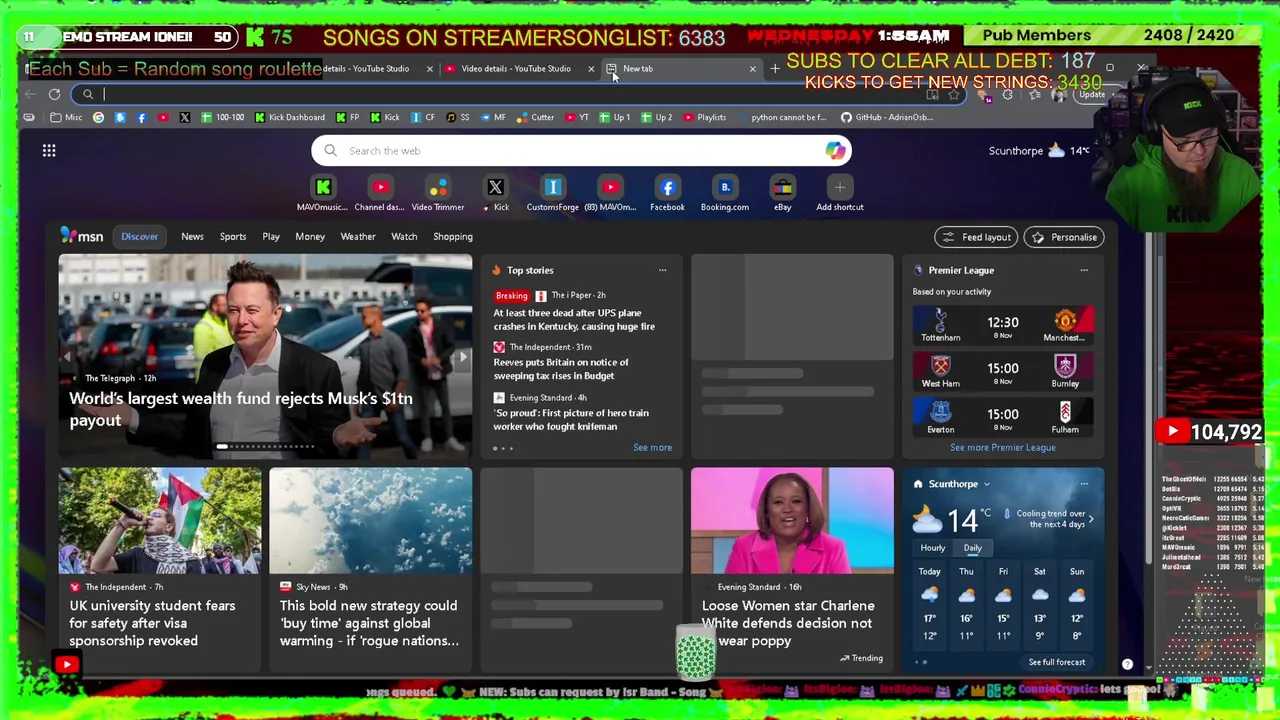Open the West Ham vs Burnley fixture
This screenshot has width=1280, height=720.
[1003, 371]
